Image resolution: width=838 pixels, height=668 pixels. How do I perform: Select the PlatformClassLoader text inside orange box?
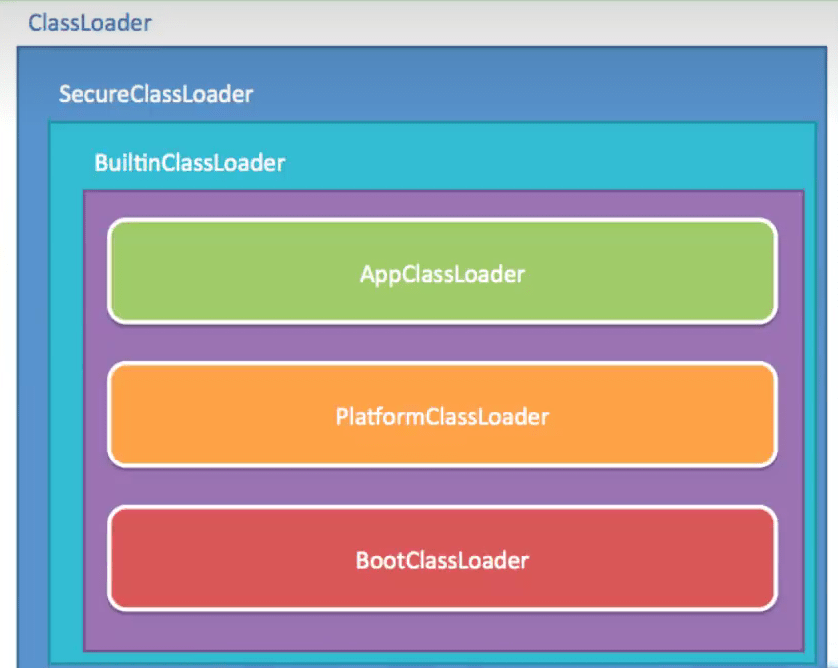point(442,416)
